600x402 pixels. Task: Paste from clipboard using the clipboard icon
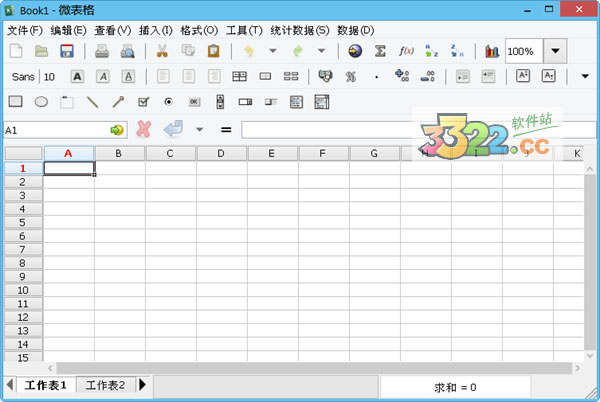click(x=214, y=51)
